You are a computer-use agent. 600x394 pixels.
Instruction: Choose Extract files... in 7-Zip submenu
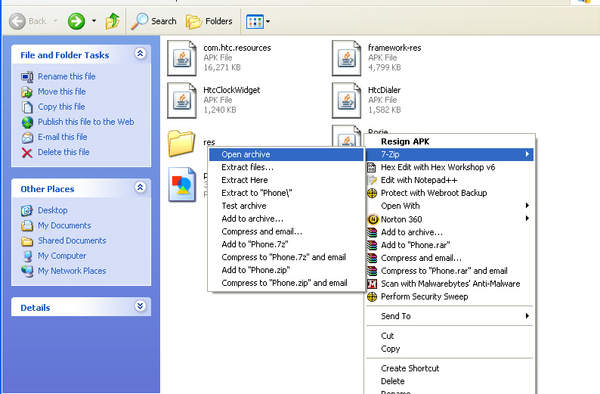pos(286,167)
